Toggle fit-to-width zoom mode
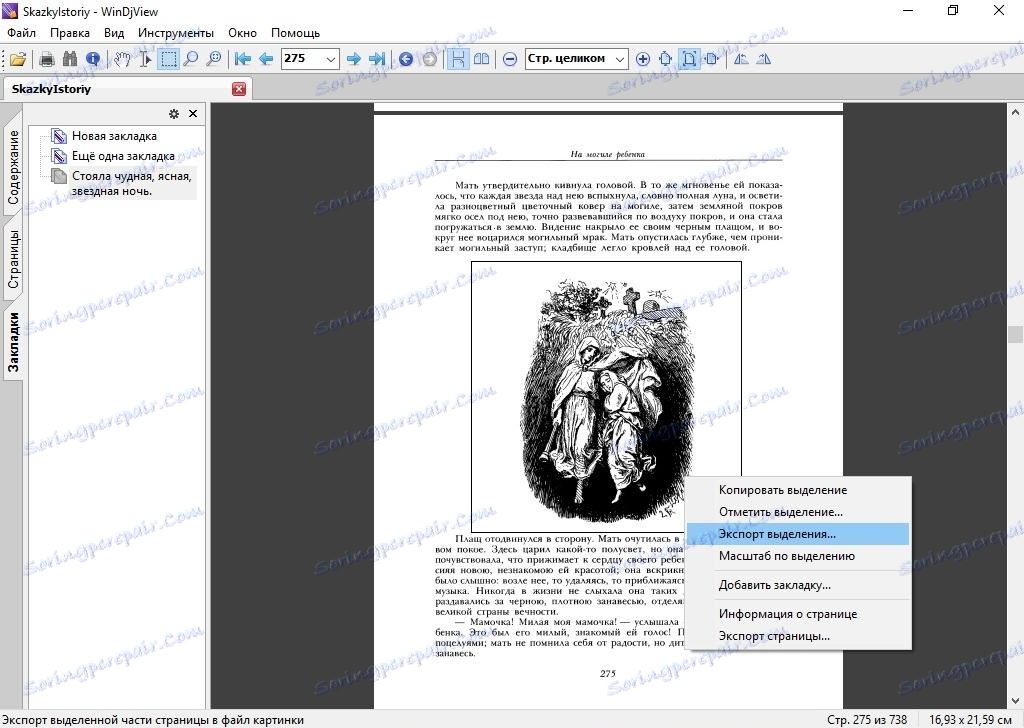Viewport: 1024px width, 728px height. point(710,59)
